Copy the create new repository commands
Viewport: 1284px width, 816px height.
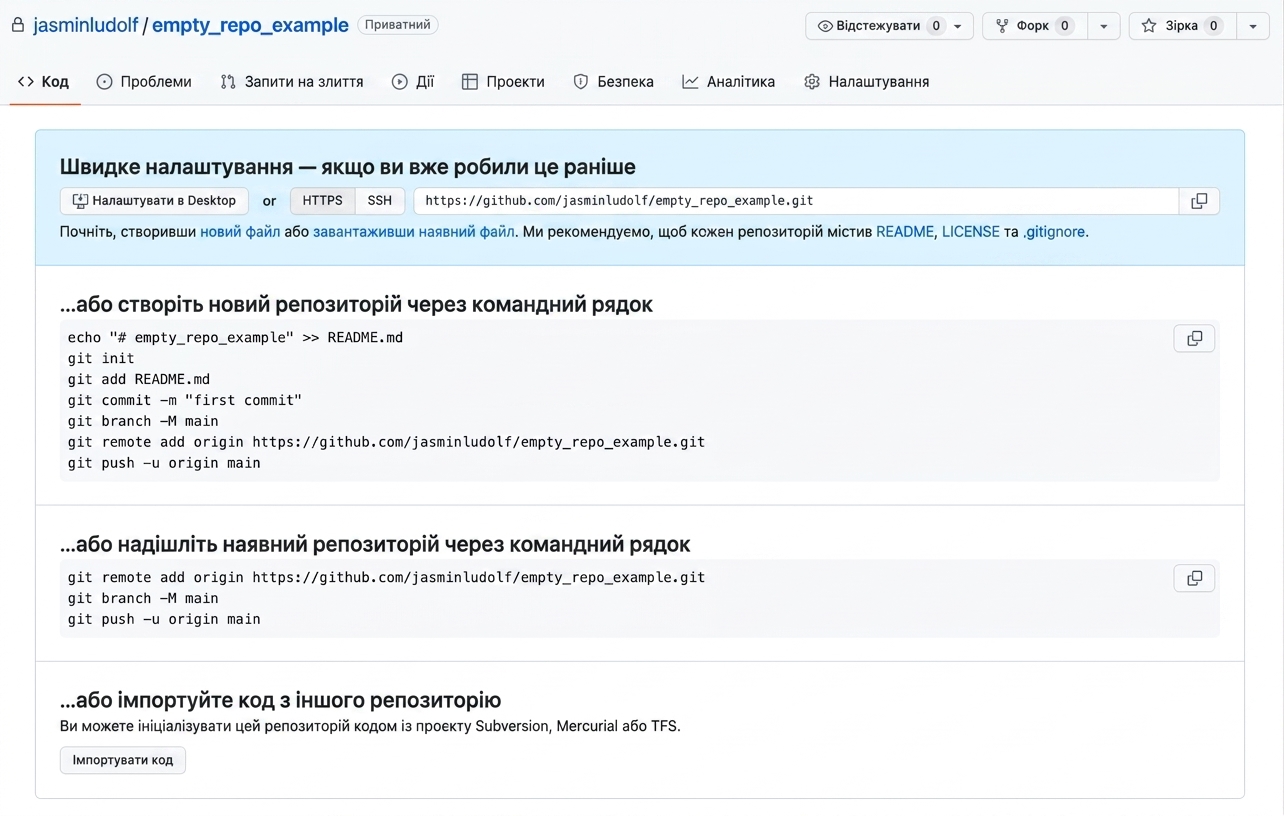click(x=1194, y=338)
